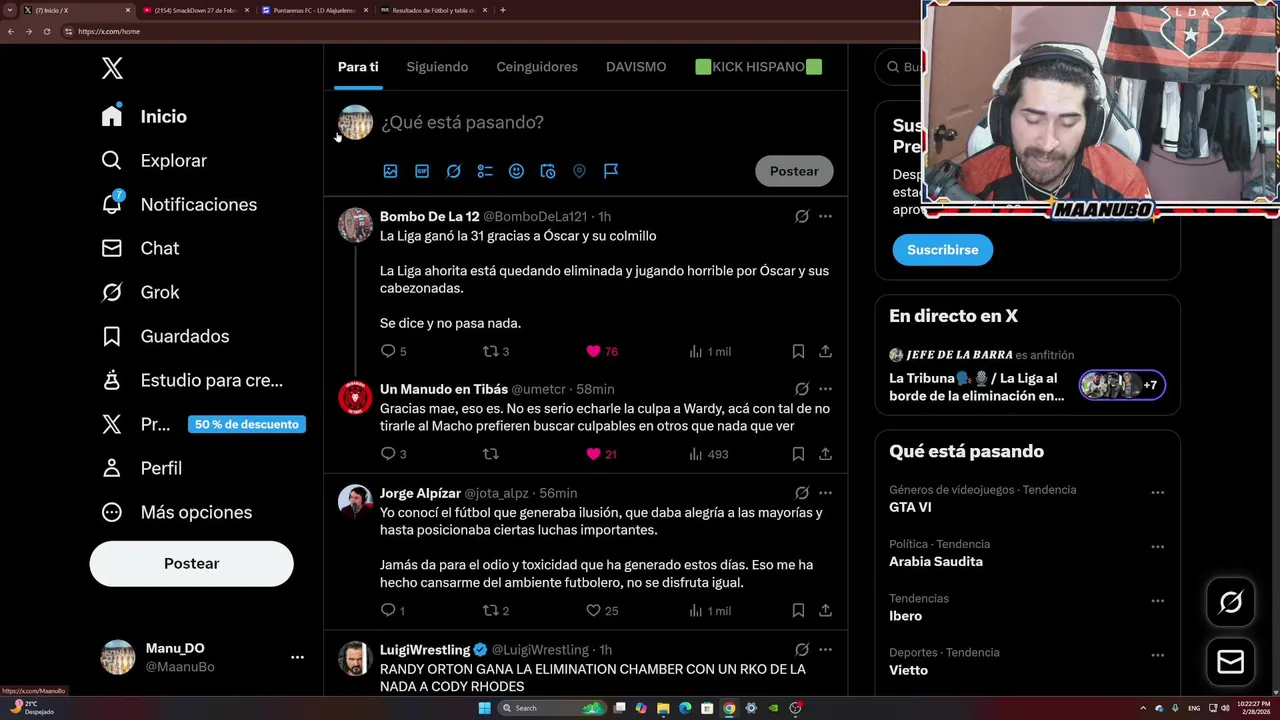1280x720 pixels.
Task: Open Windows Start menu
Action: click(x=484, y=708)
